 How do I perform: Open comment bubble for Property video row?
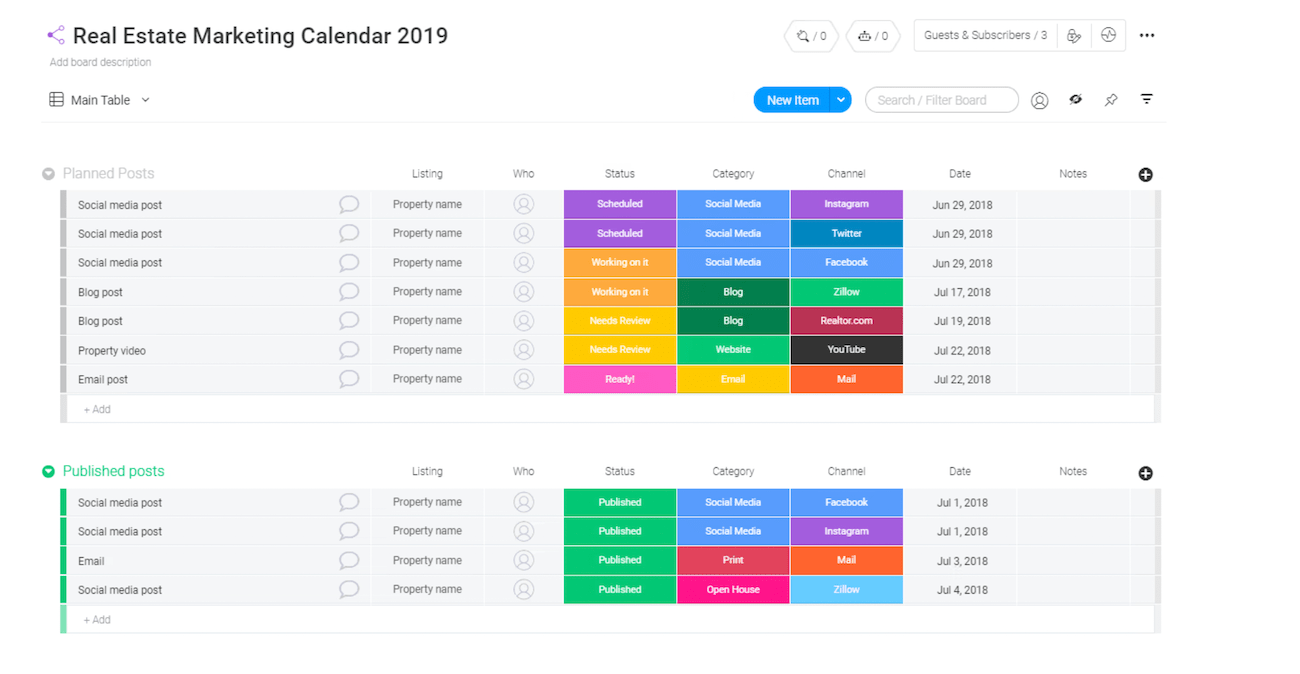click(x=349, y=350)
